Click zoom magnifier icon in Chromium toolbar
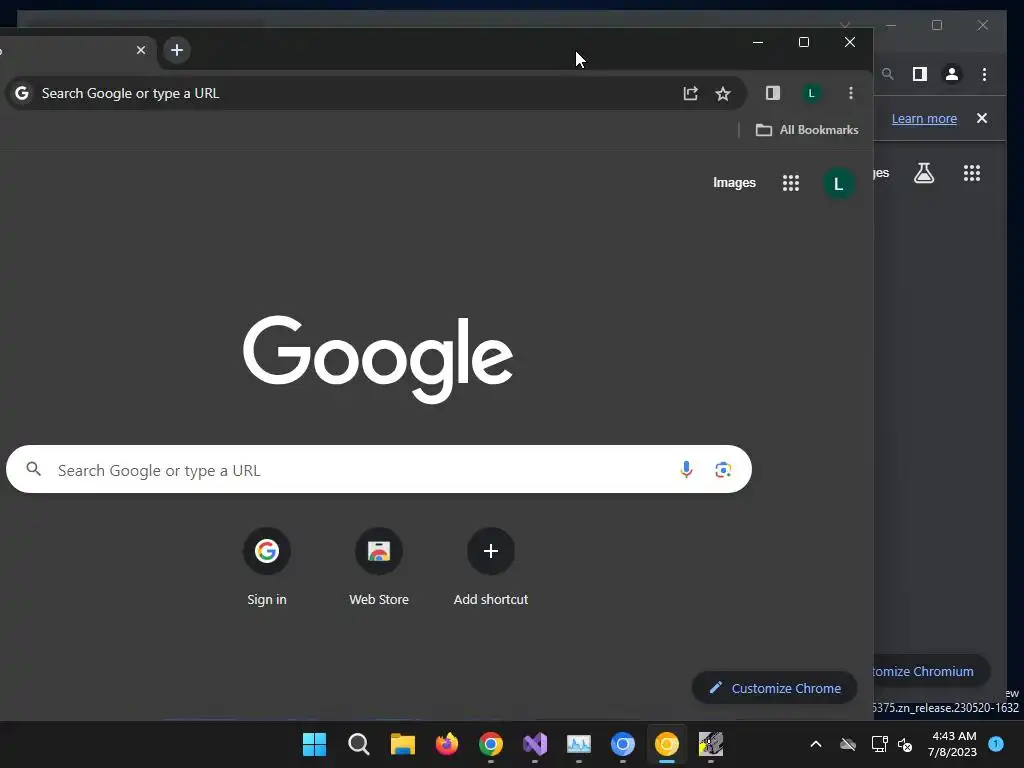Viewport: 1024px width, 768px height. click(x=888, y=74)
